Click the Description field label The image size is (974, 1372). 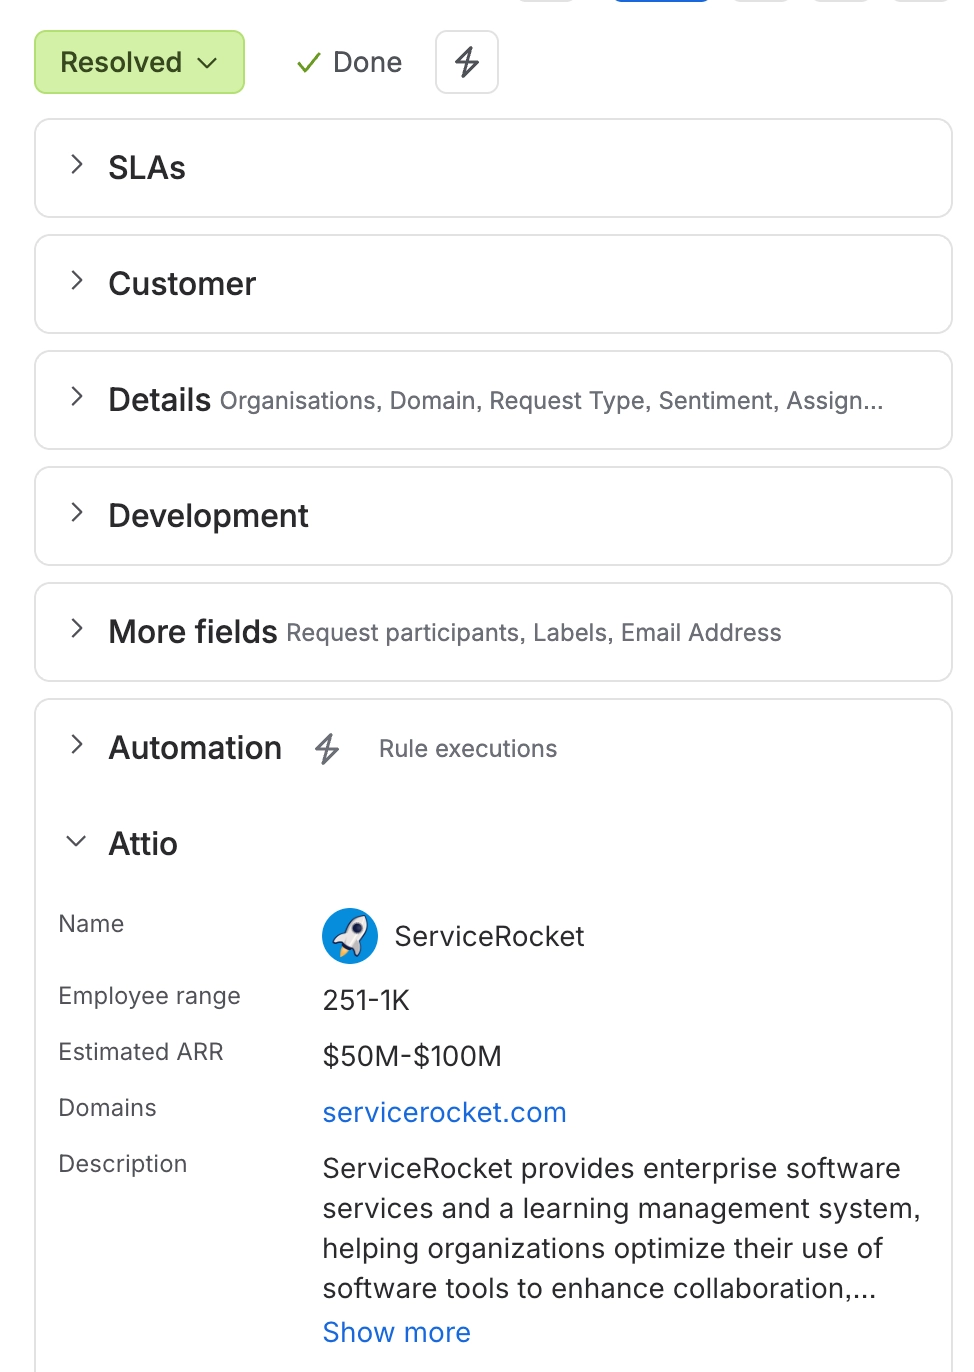pyautogui.click(x=123, y=1164)
